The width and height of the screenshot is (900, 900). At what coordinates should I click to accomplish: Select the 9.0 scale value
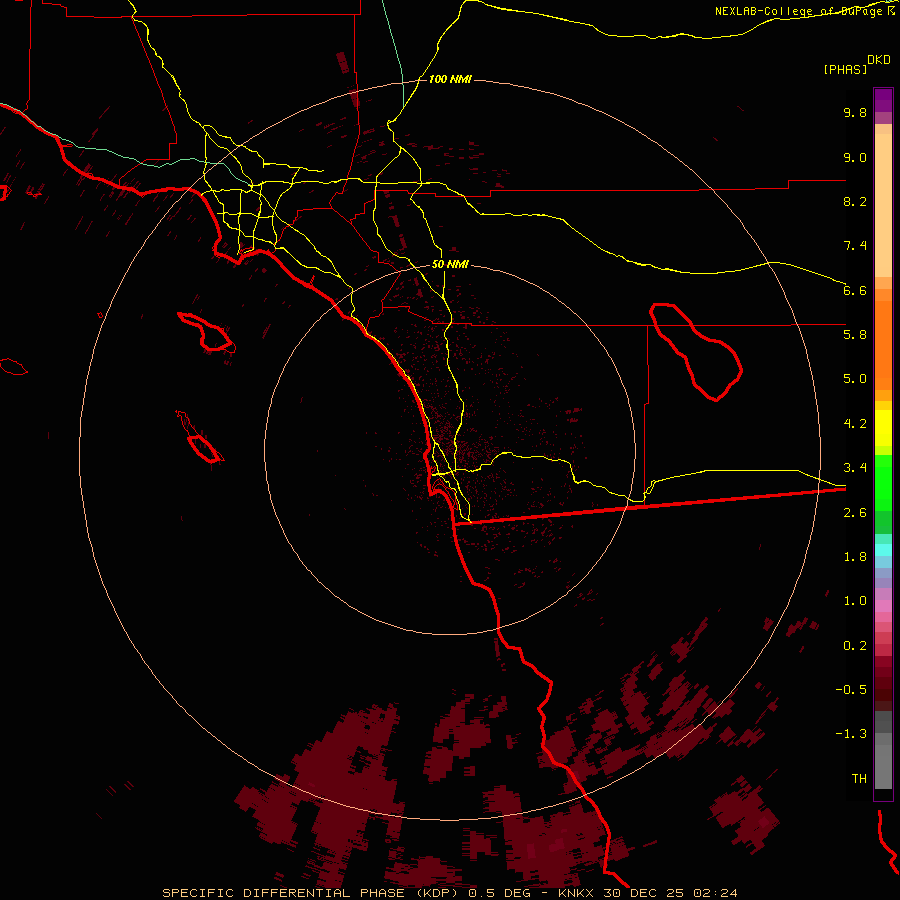pyautogui.click(x=855, y=157)
